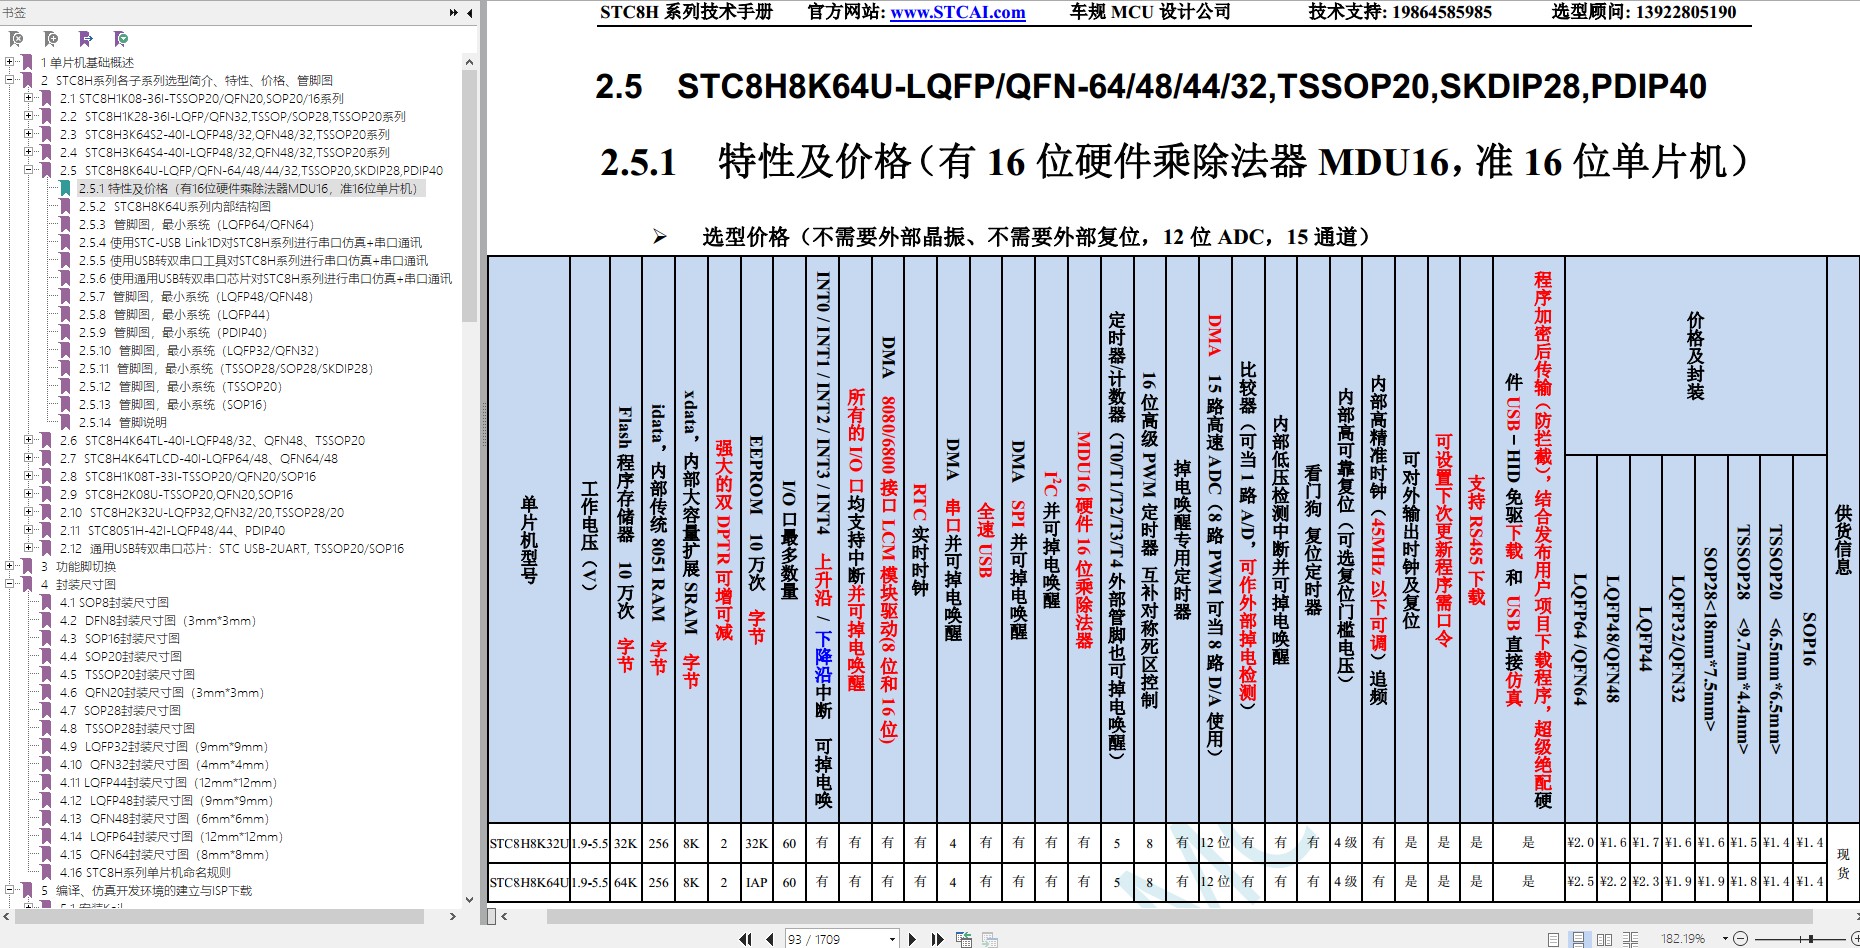The height and width of the screenshot is (948, 1860).
Task: Open www.STCAI.com link in page header
Action: pyautogui.click(x=958, y=13)
